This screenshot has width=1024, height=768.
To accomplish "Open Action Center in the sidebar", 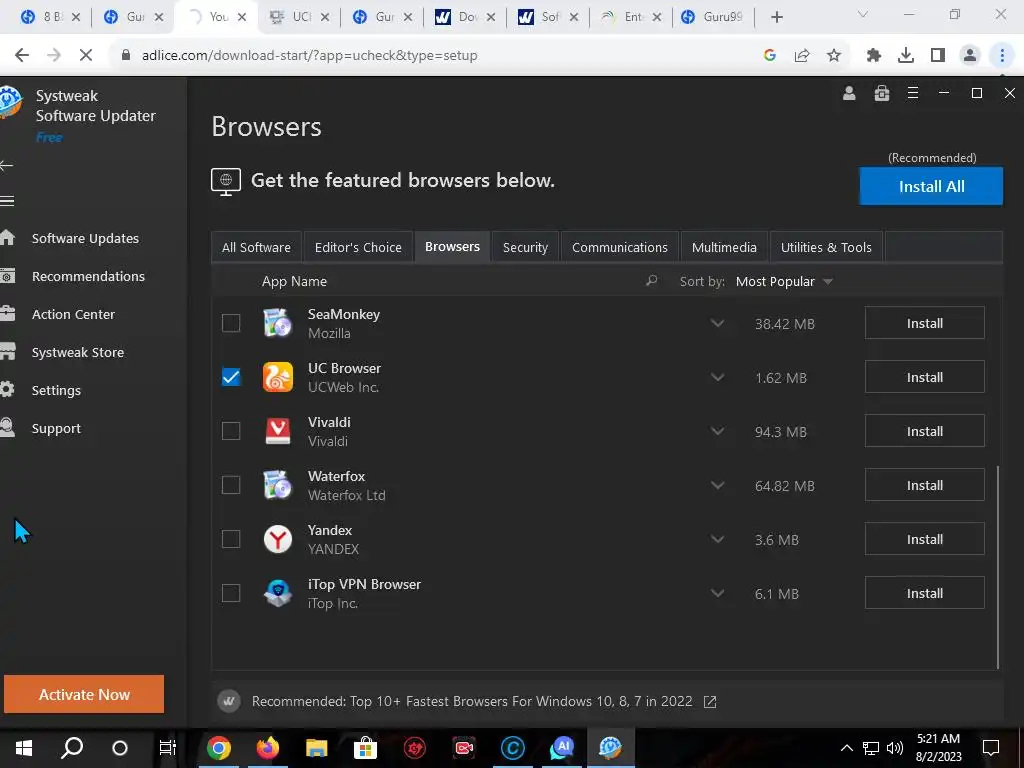I will 73,314.
